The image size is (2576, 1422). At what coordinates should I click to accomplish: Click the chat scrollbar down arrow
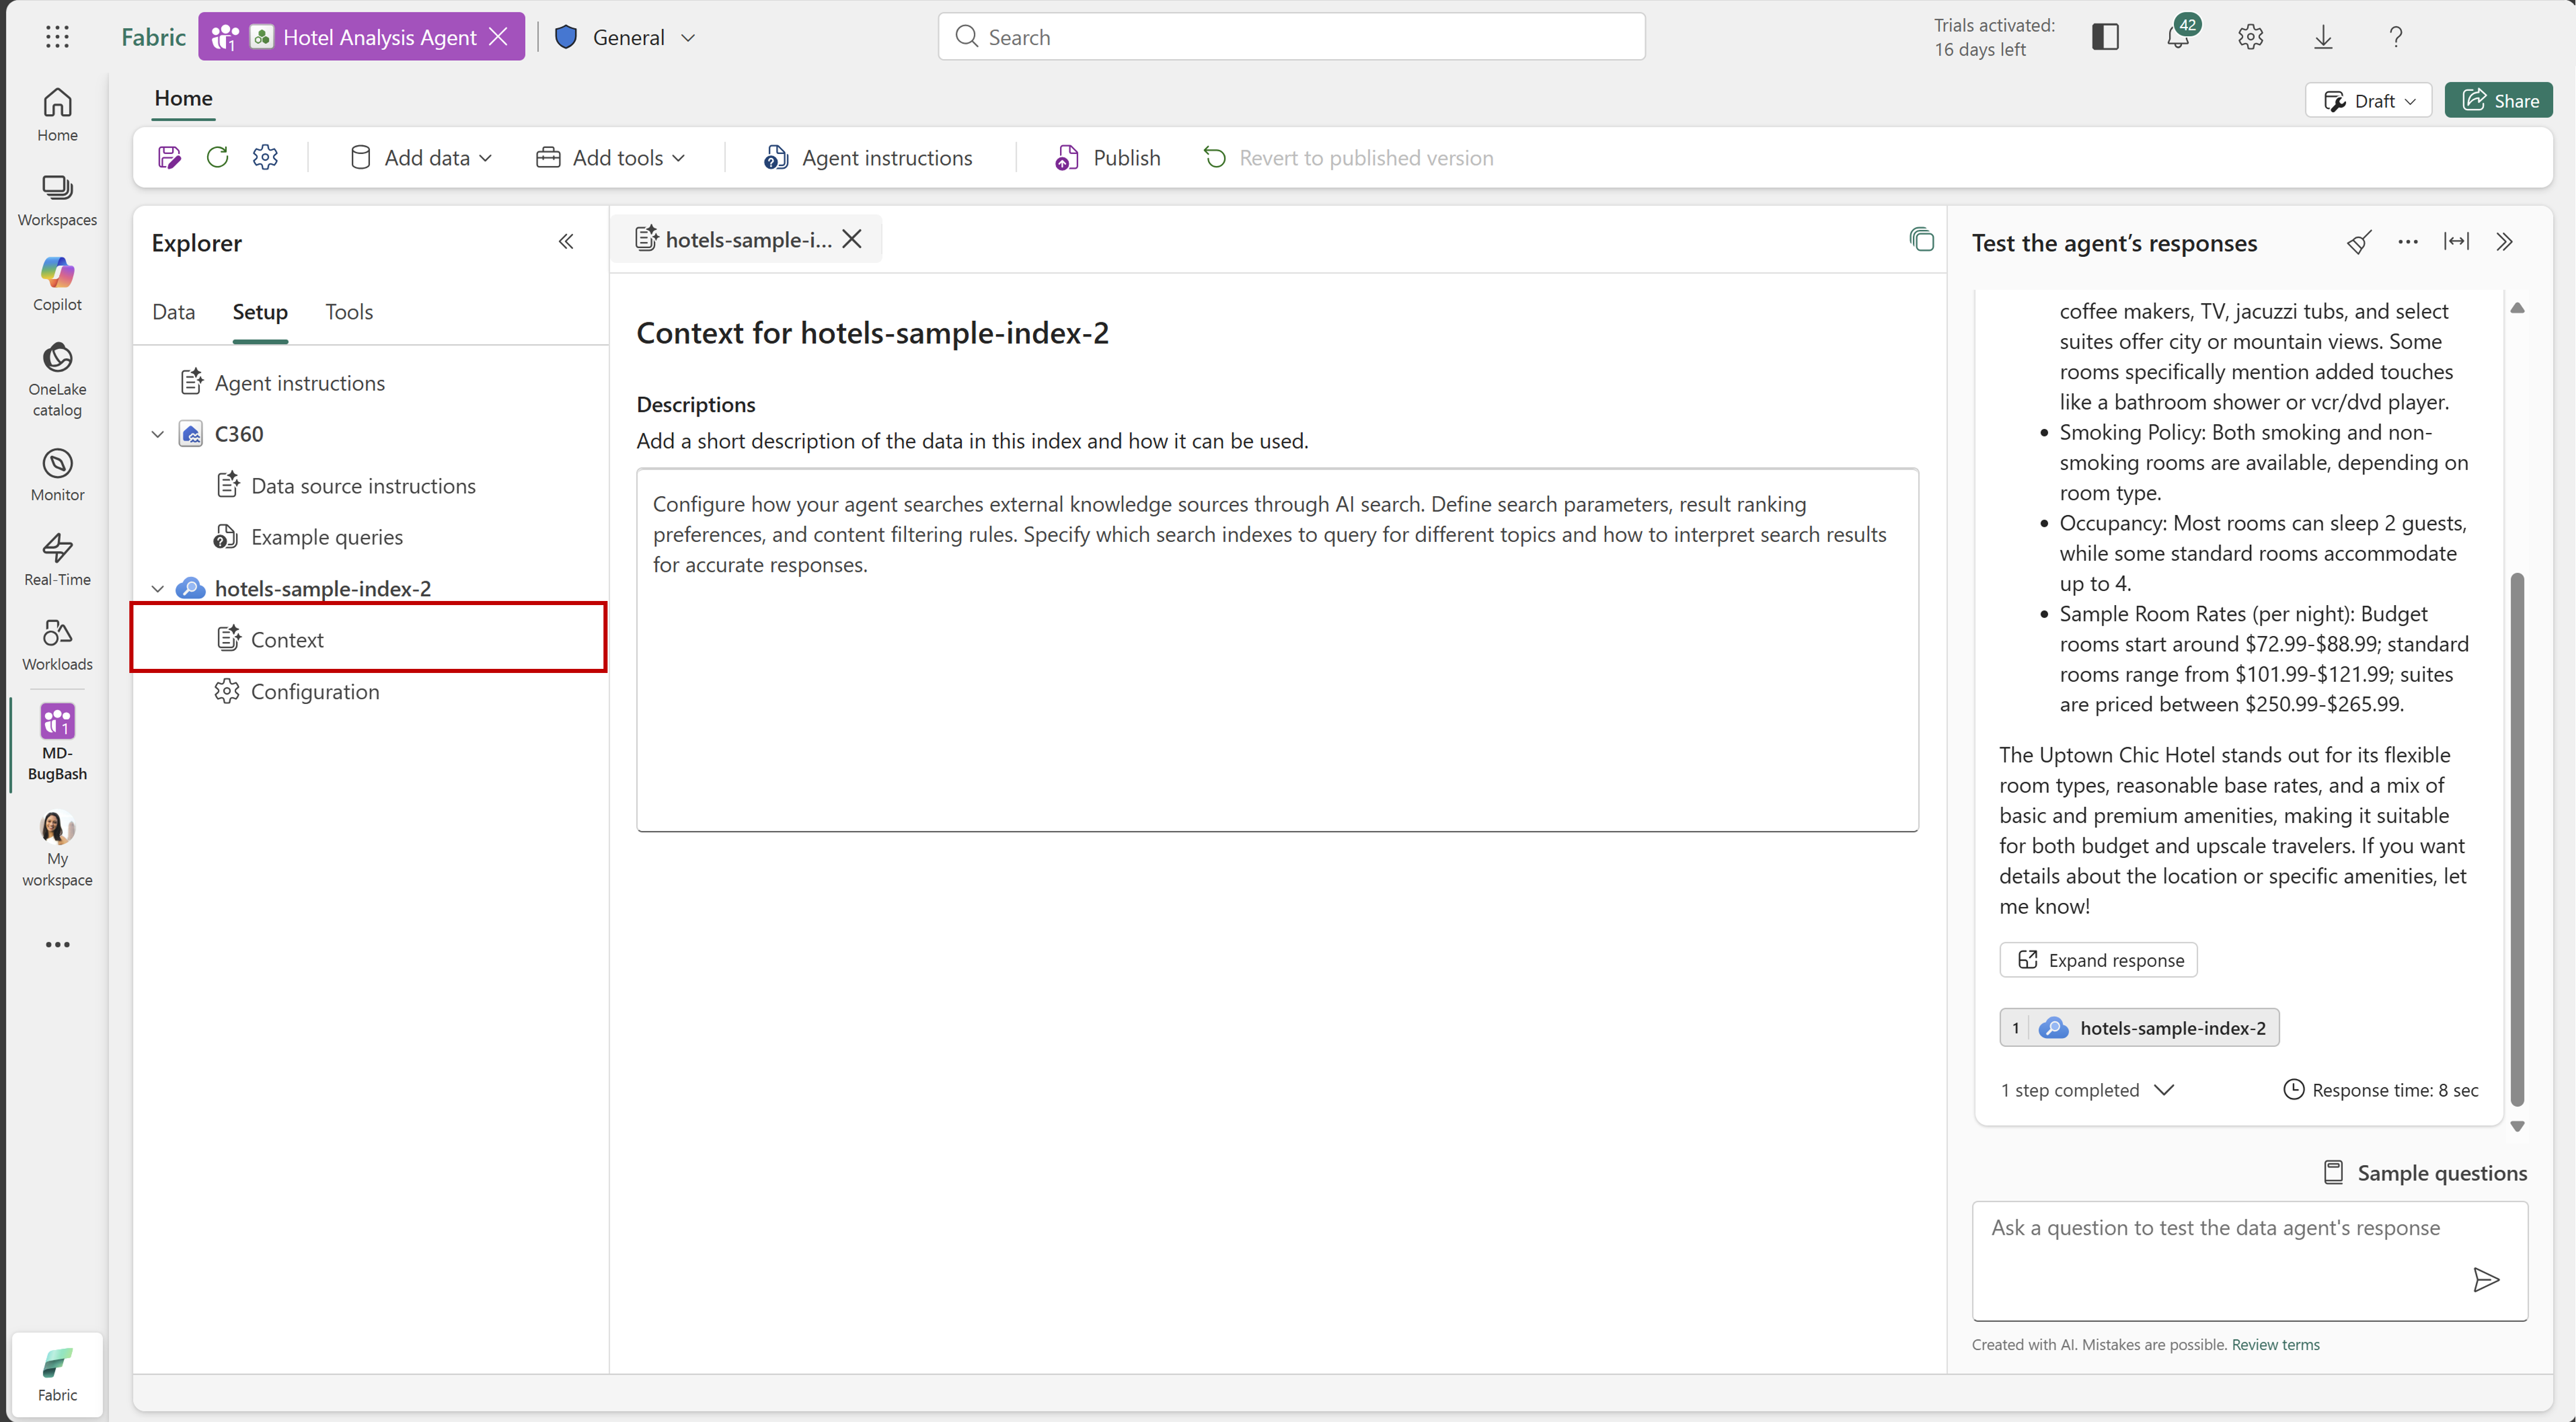2517,1126
